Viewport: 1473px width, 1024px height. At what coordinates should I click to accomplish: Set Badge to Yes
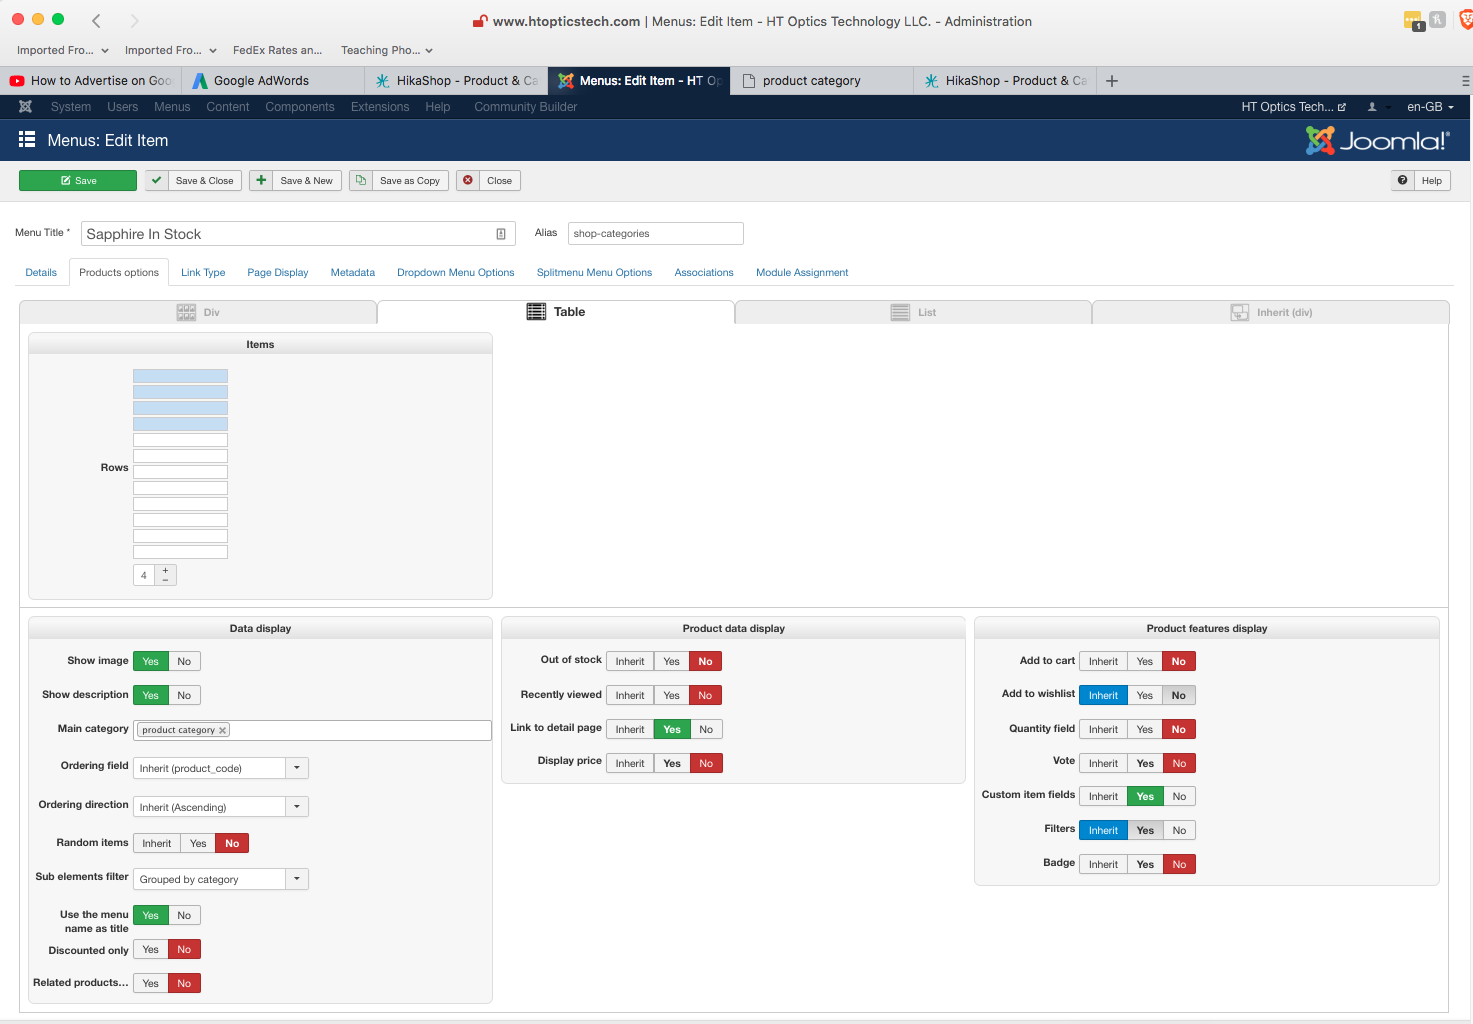(1145, 865)
